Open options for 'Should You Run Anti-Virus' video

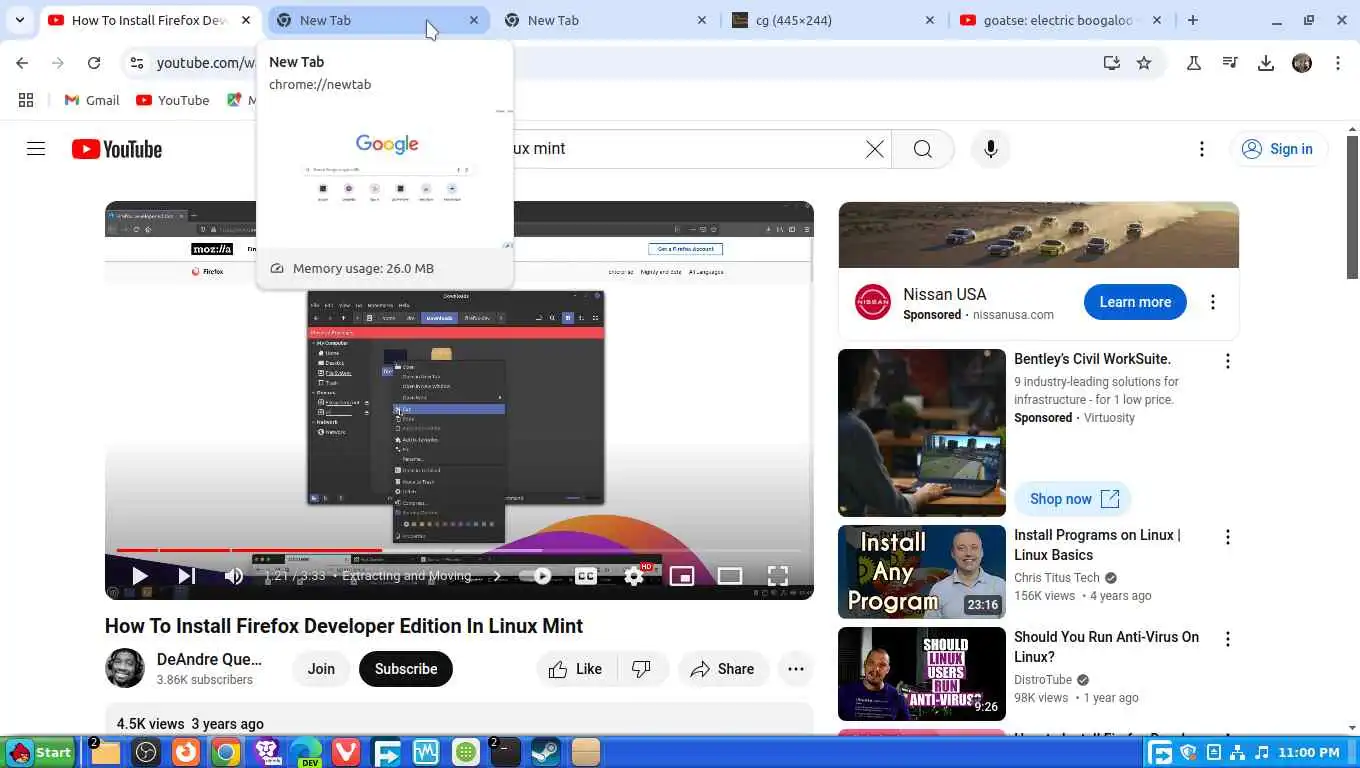(1228, 639)
